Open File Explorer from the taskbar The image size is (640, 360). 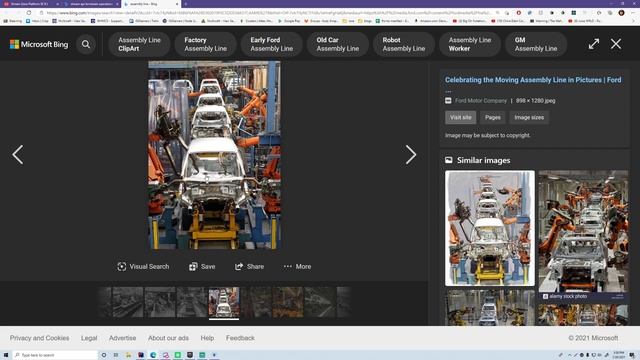pyautogui.click(x=128, y=355)
